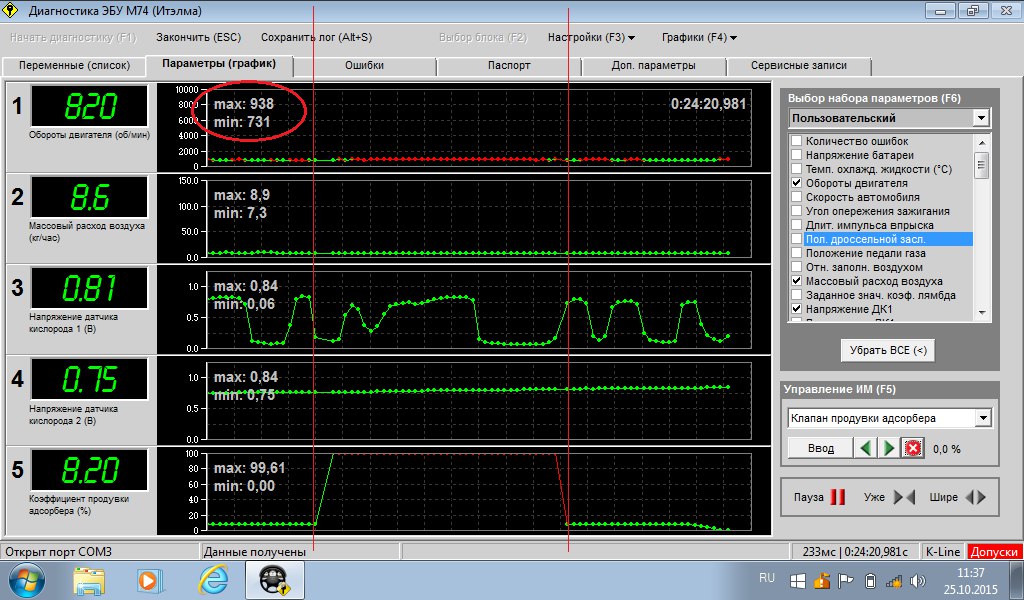Click the red Пауза pause bars icon
This screenshot has width=1024, height=600.
tap(837, 497)
